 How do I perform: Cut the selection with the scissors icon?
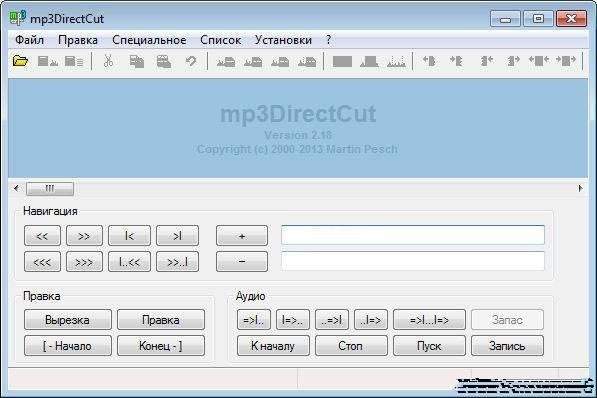pos(109,61)
